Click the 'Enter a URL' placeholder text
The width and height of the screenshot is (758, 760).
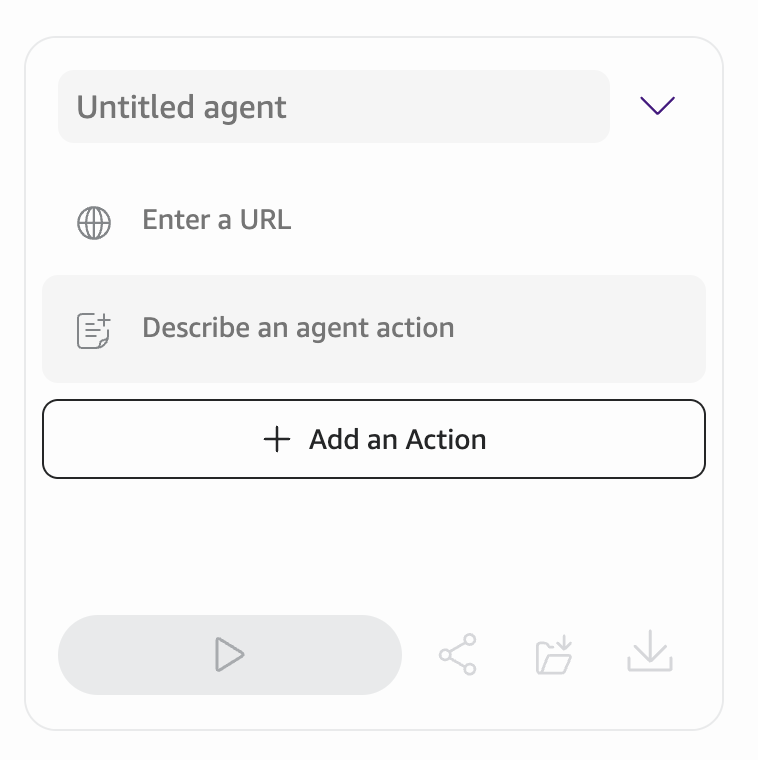coord(217,220)
